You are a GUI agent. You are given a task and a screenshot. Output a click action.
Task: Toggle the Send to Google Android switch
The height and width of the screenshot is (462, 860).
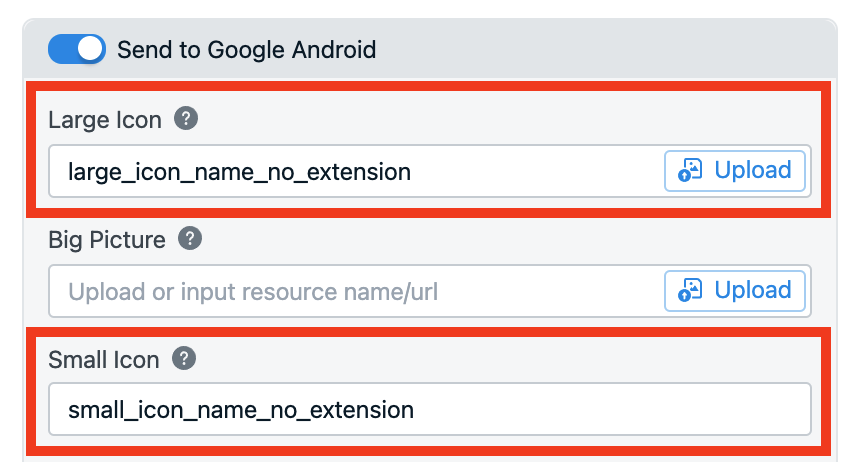(77, 49)
